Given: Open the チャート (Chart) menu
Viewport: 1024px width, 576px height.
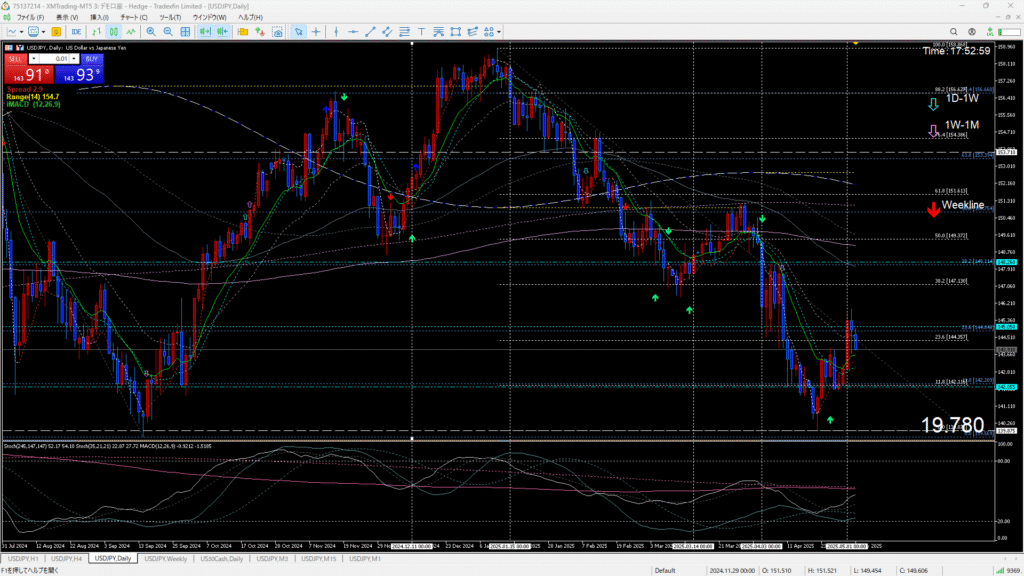Looking at the screenshot, I should tap(130, 18).
